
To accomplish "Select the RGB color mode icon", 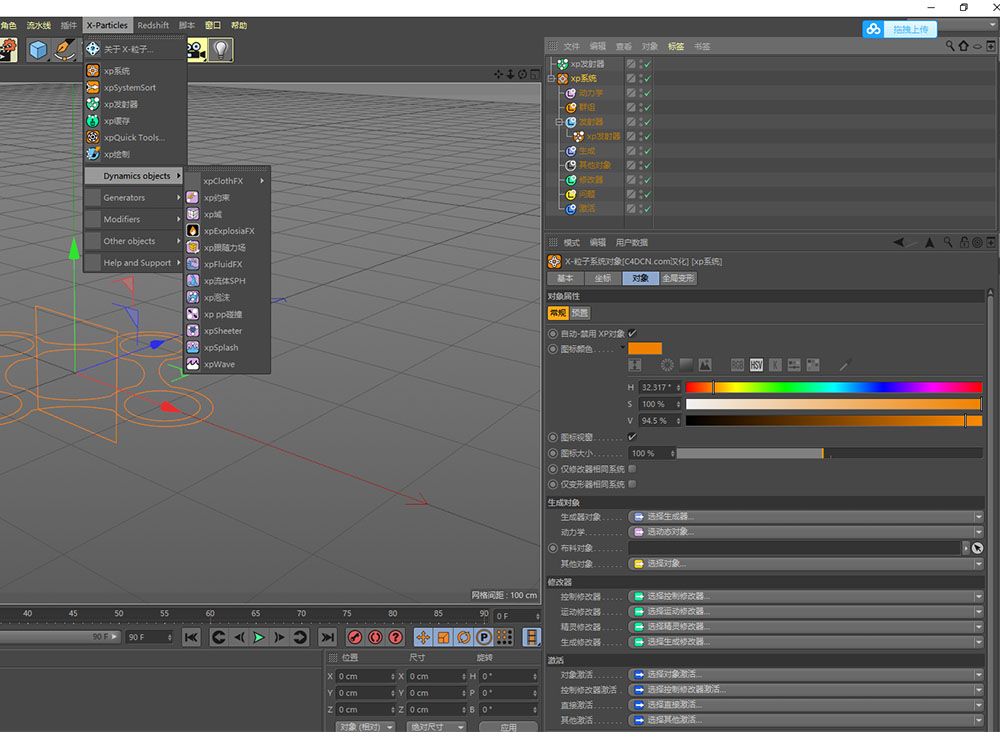I will tap(737, 365).
